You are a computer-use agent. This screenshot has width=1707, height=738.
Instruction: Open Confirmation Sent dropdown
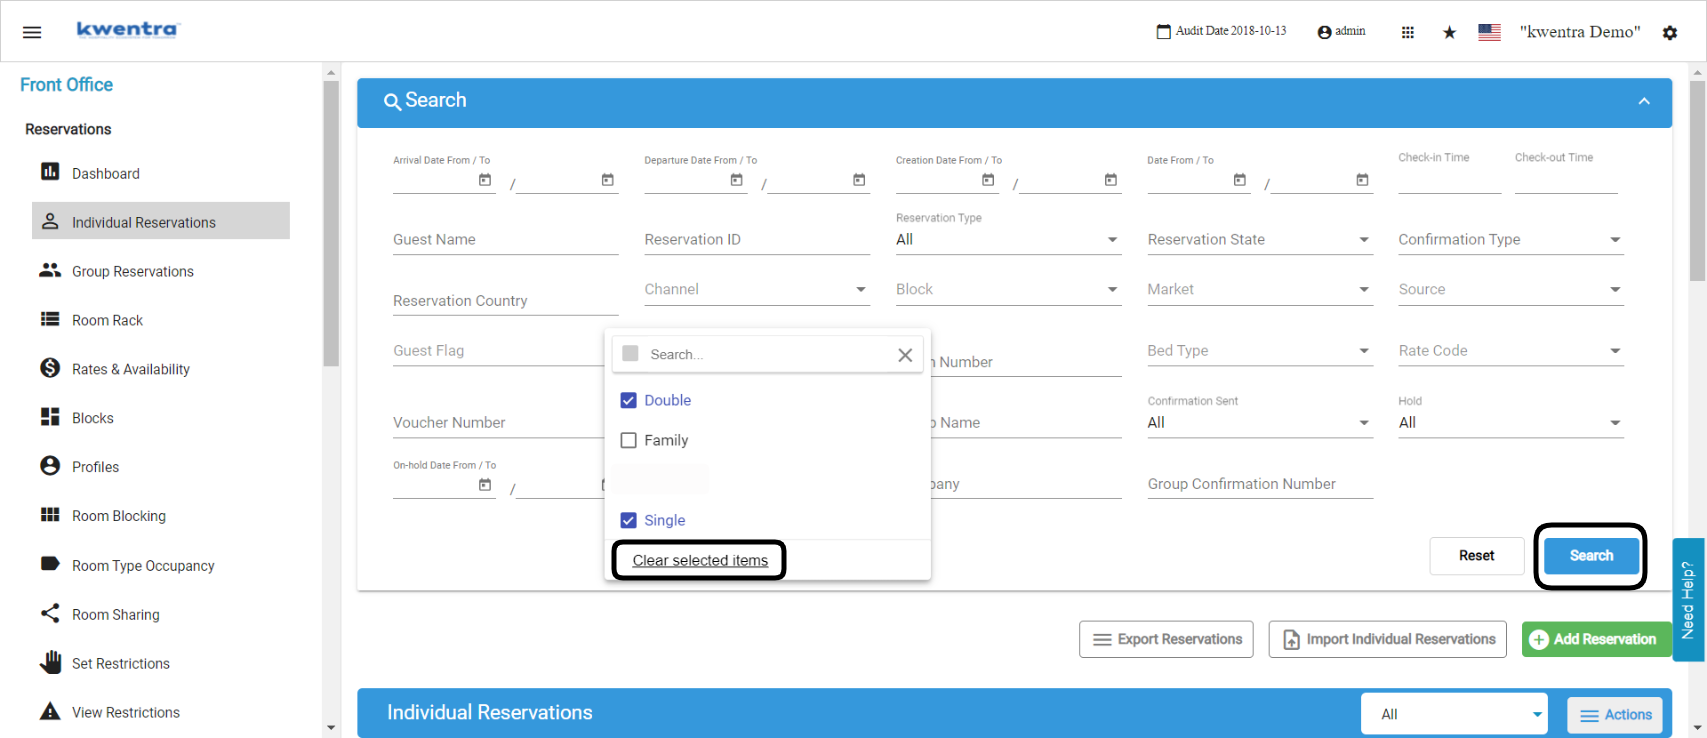(1260, 423)
